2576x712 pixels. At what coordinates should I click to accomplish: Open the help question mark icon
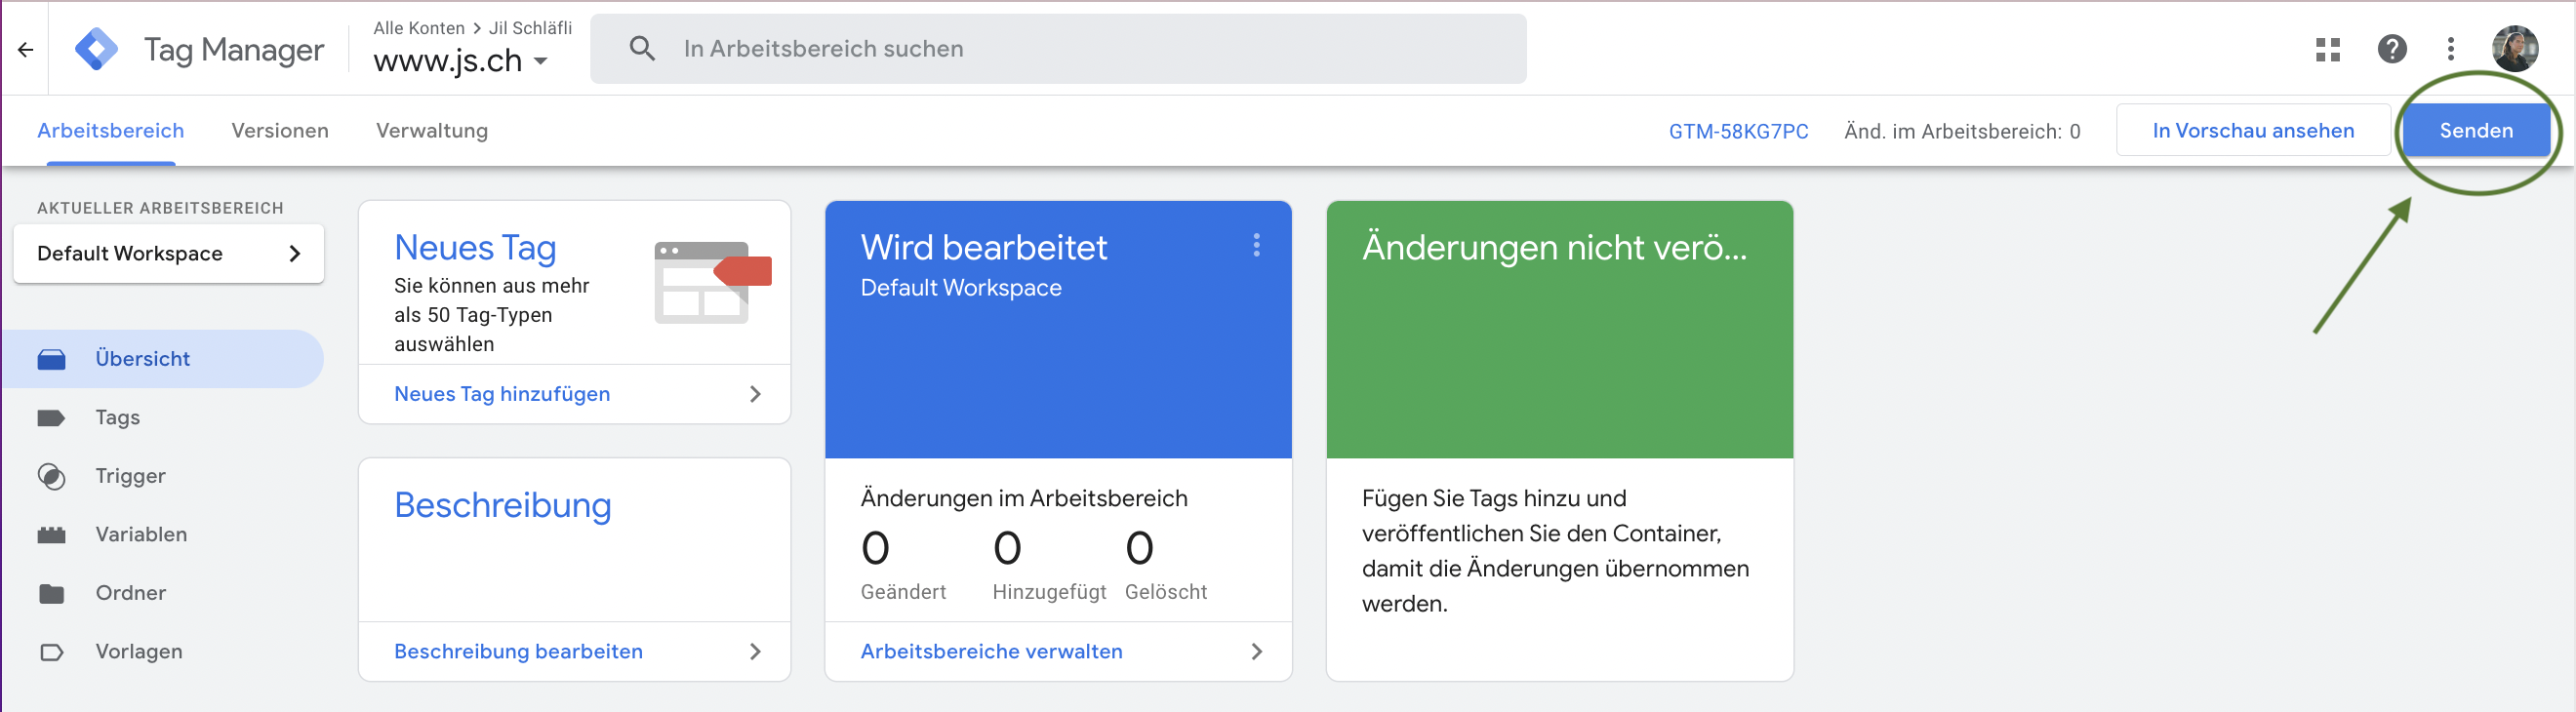pyautogui.click(x=2391, y=49)
